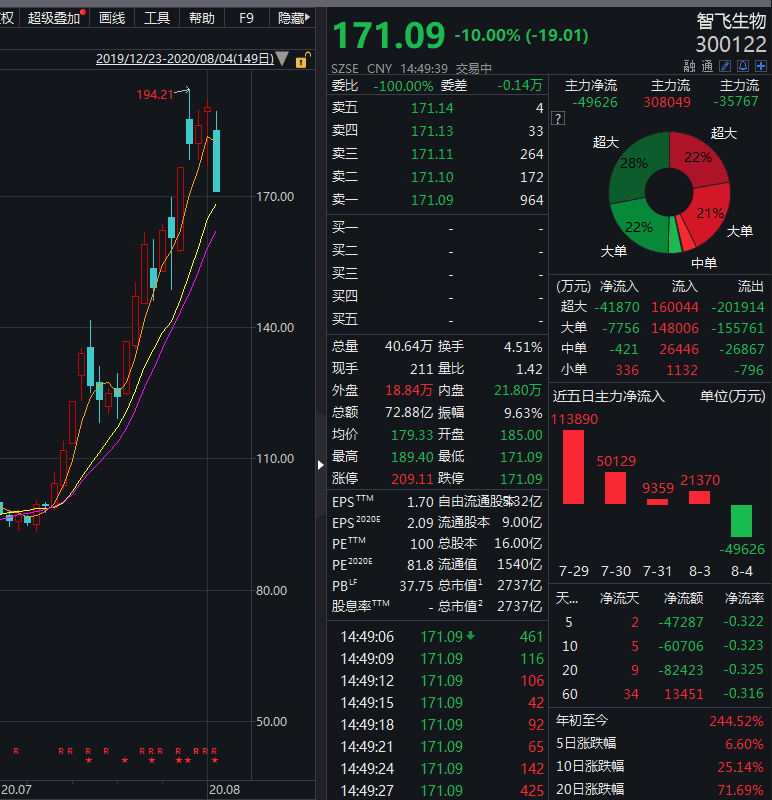
Task: Toggle the orange chart lock icon
Action: pyautogui.click(x=303, y=60)
